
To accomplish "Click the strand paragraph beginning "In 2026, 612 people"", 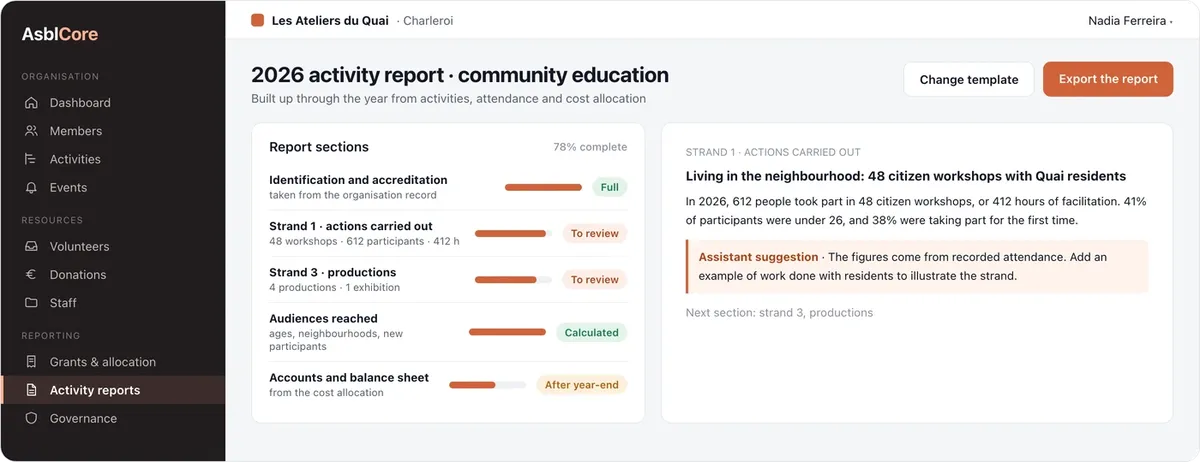I will pyautogui.click(x=915, y=211).
